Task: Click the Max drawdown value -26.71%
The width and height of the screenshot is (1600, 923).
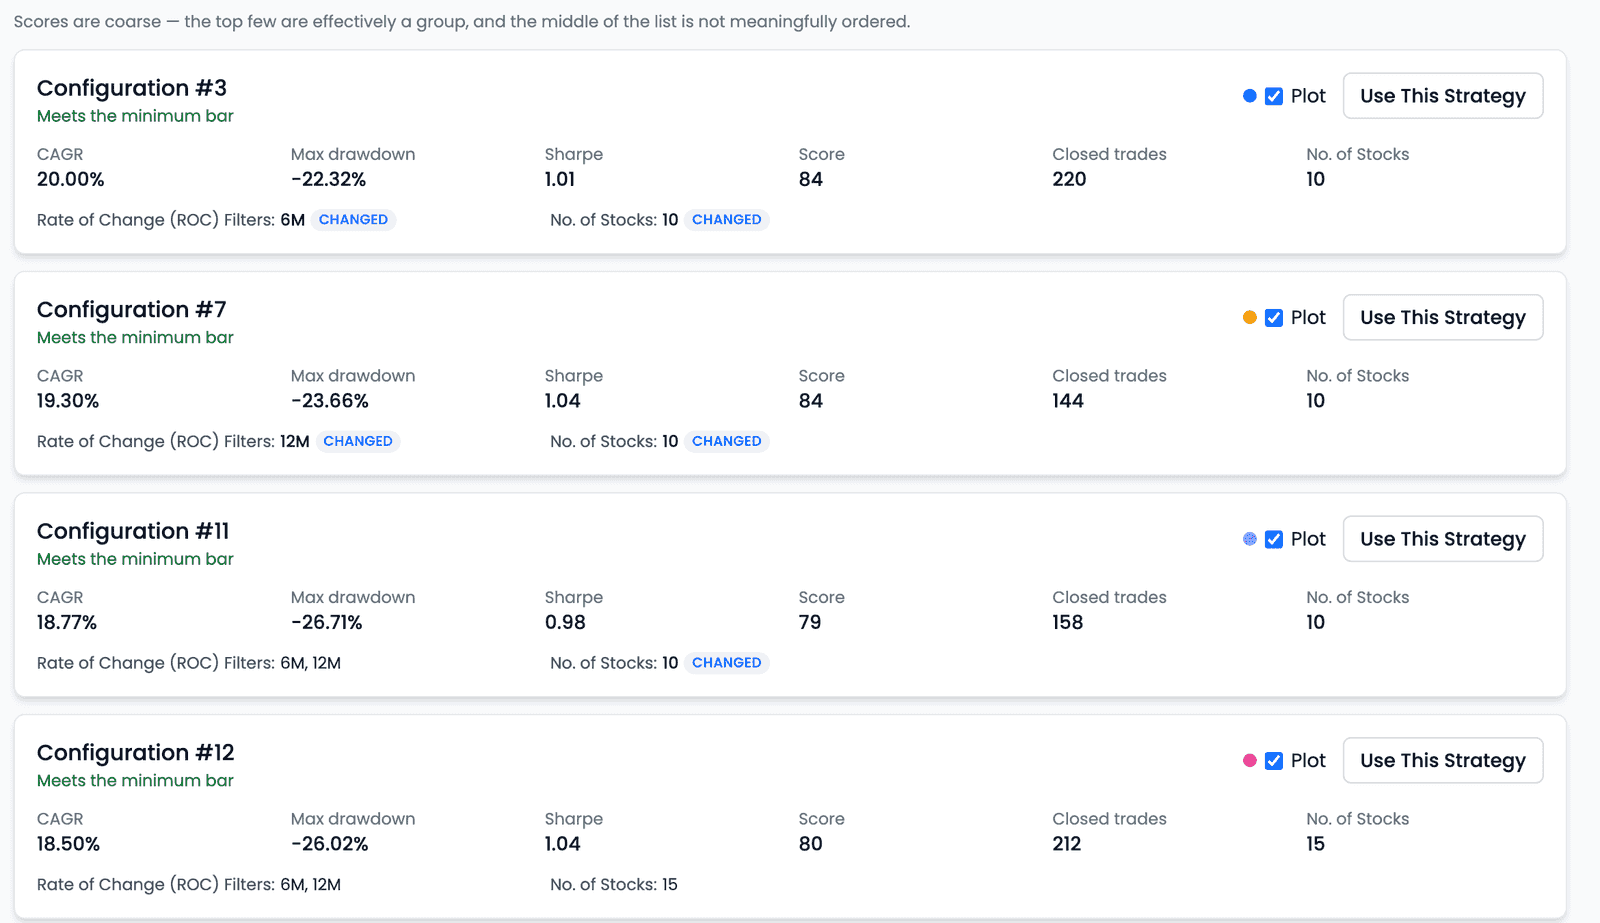Action: [x=327, y=622]
